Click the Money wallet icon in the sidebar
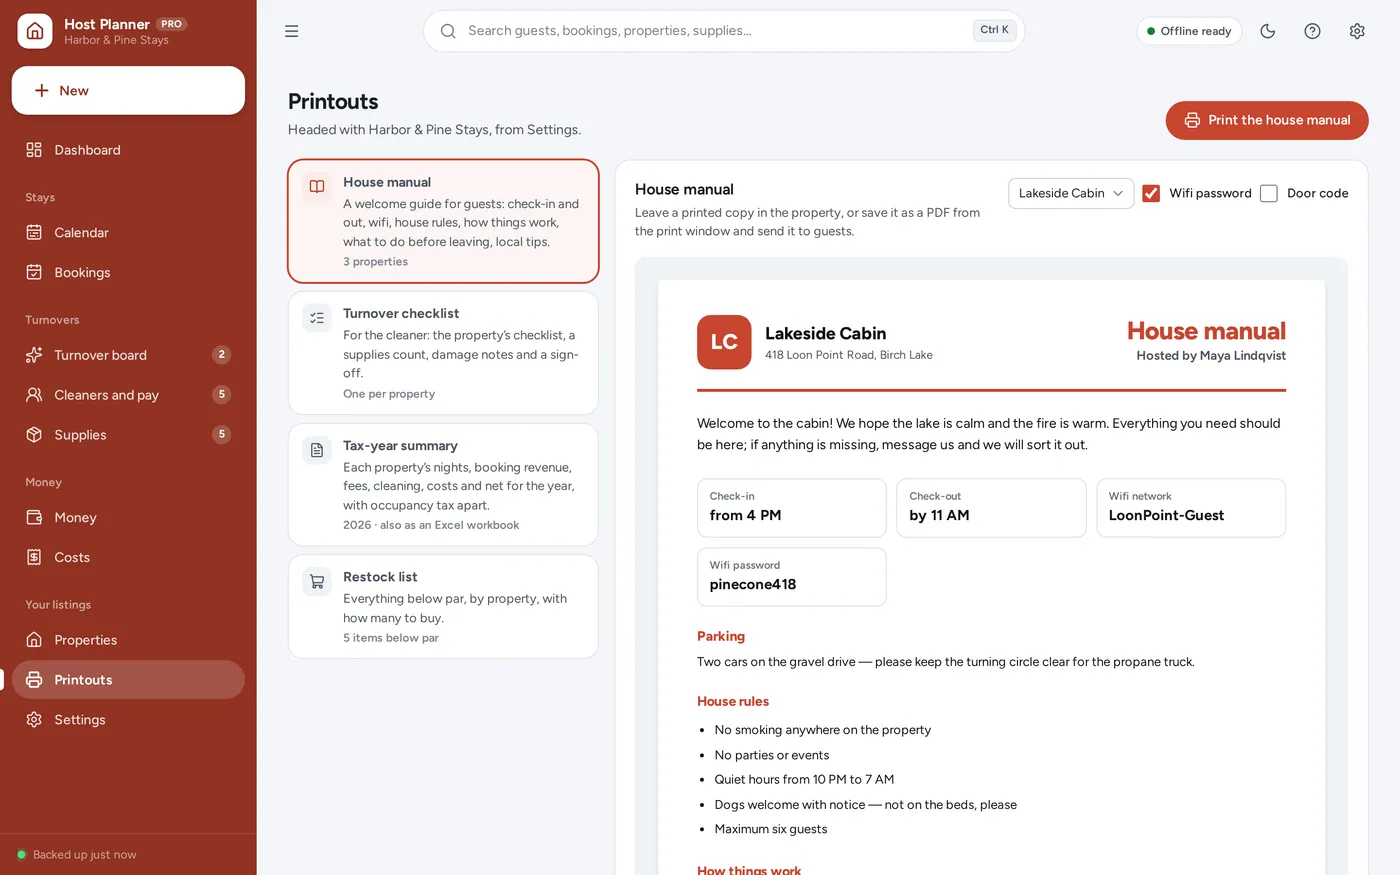The width and height of the screenshot is (1400, 875). 34,517
